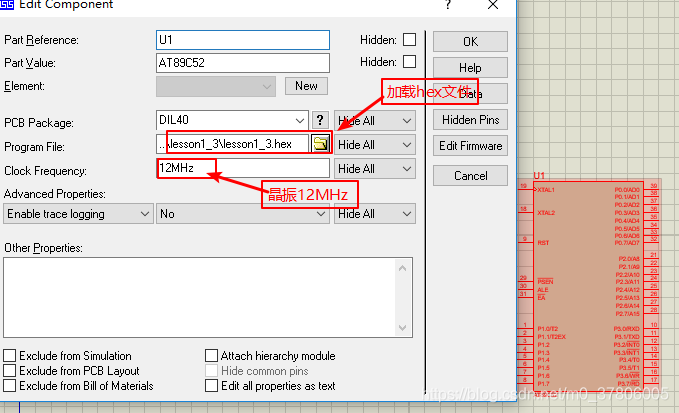Open the No value dropdown

tap(242, 214)
